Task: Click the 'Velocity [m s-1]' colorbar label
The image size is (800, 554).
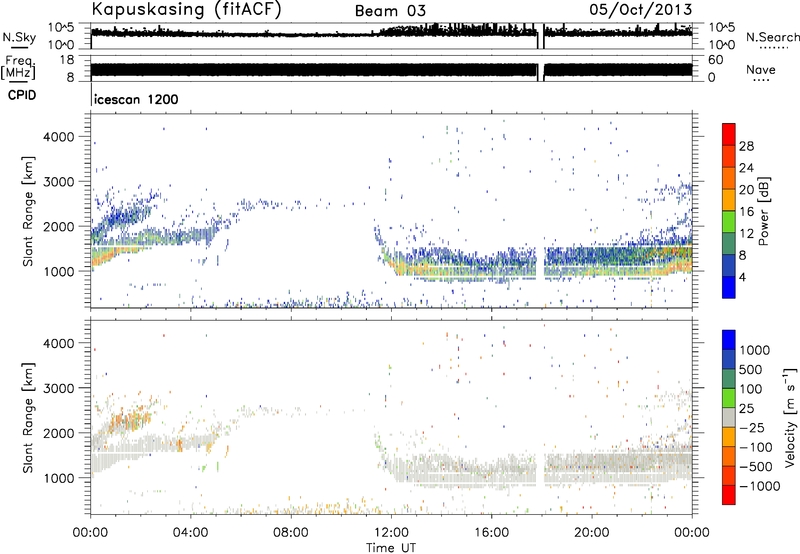Action: (790, 417)
